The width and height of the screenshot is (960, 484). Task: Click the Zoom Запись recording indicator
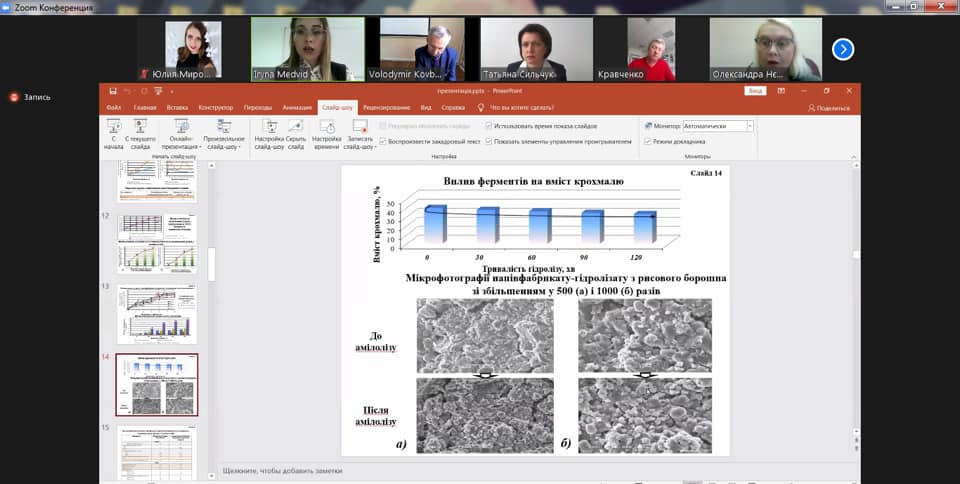[x=30, y=97]
